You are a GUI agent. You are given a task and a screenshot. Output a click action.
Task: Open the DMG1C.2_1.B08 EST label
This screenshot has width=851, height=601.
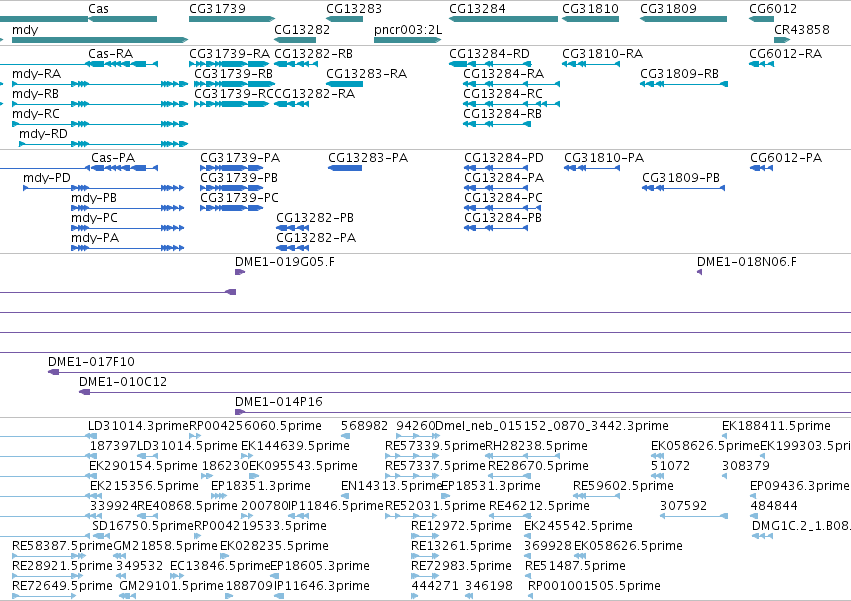pyautogui.click(x=801, y=526)
